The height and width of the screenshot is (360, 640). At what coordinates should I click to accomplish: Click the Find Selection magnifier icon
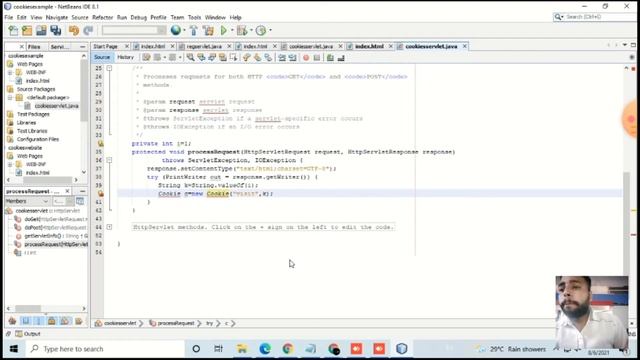click(191, 58)
